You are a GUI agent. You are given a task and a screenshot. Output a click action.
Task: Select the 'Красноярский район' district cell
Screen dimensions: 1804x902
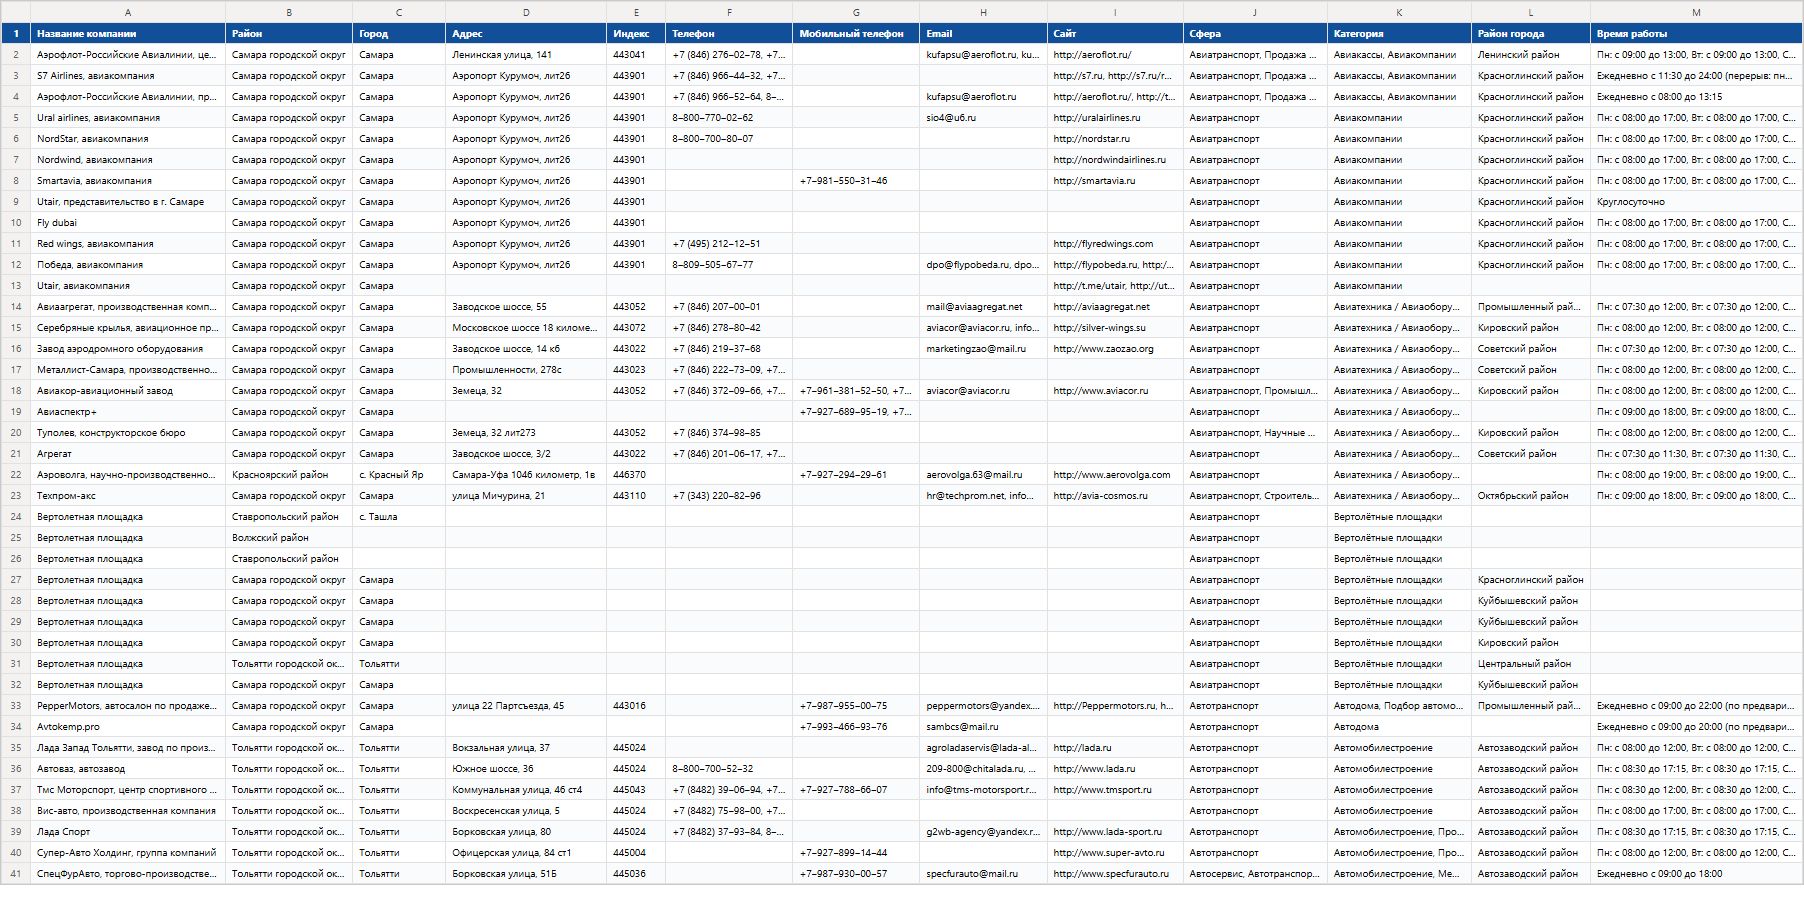tap(289, 475)
